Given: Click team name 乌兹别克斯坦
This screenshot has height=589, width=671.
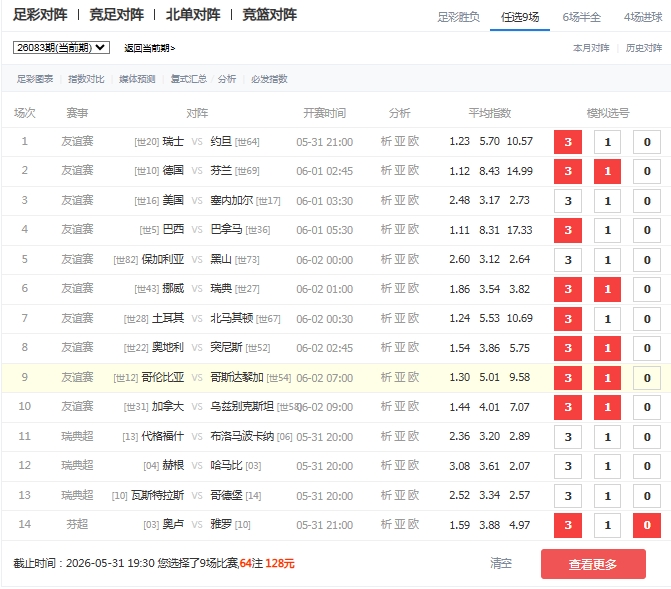Looking at the screenshot, I should point(242,407).
